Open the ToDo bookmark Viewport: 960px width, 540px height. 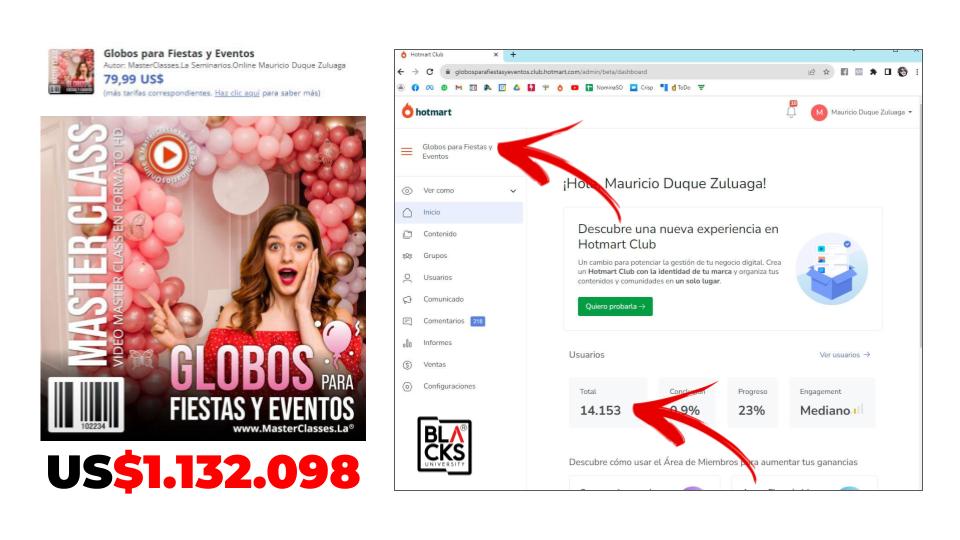(x=681, y=88)
